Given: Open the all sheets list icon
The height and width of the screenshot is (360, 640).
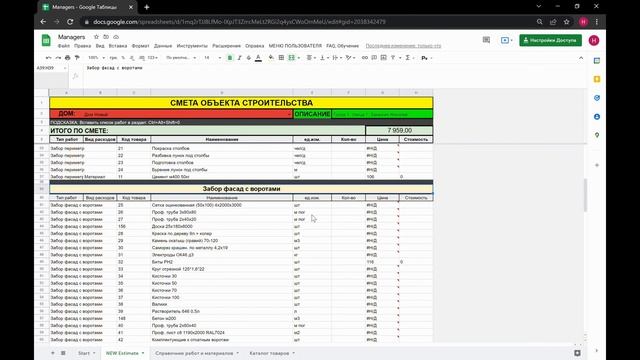Looking at the screenshot, I should tap(63, 353).
